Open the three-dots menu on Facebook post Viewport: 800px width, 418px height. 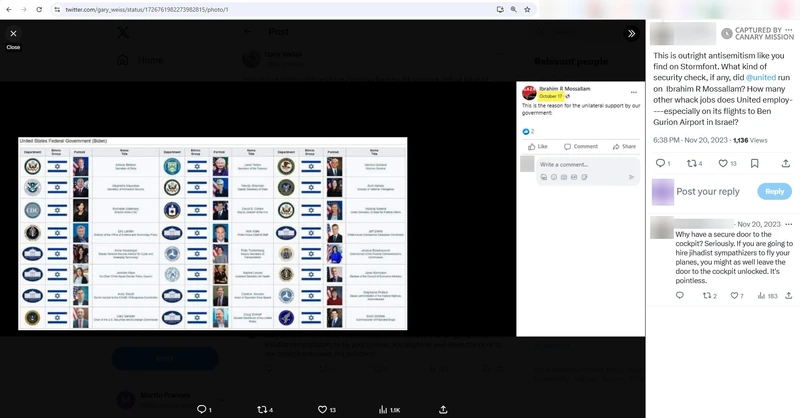634,92
